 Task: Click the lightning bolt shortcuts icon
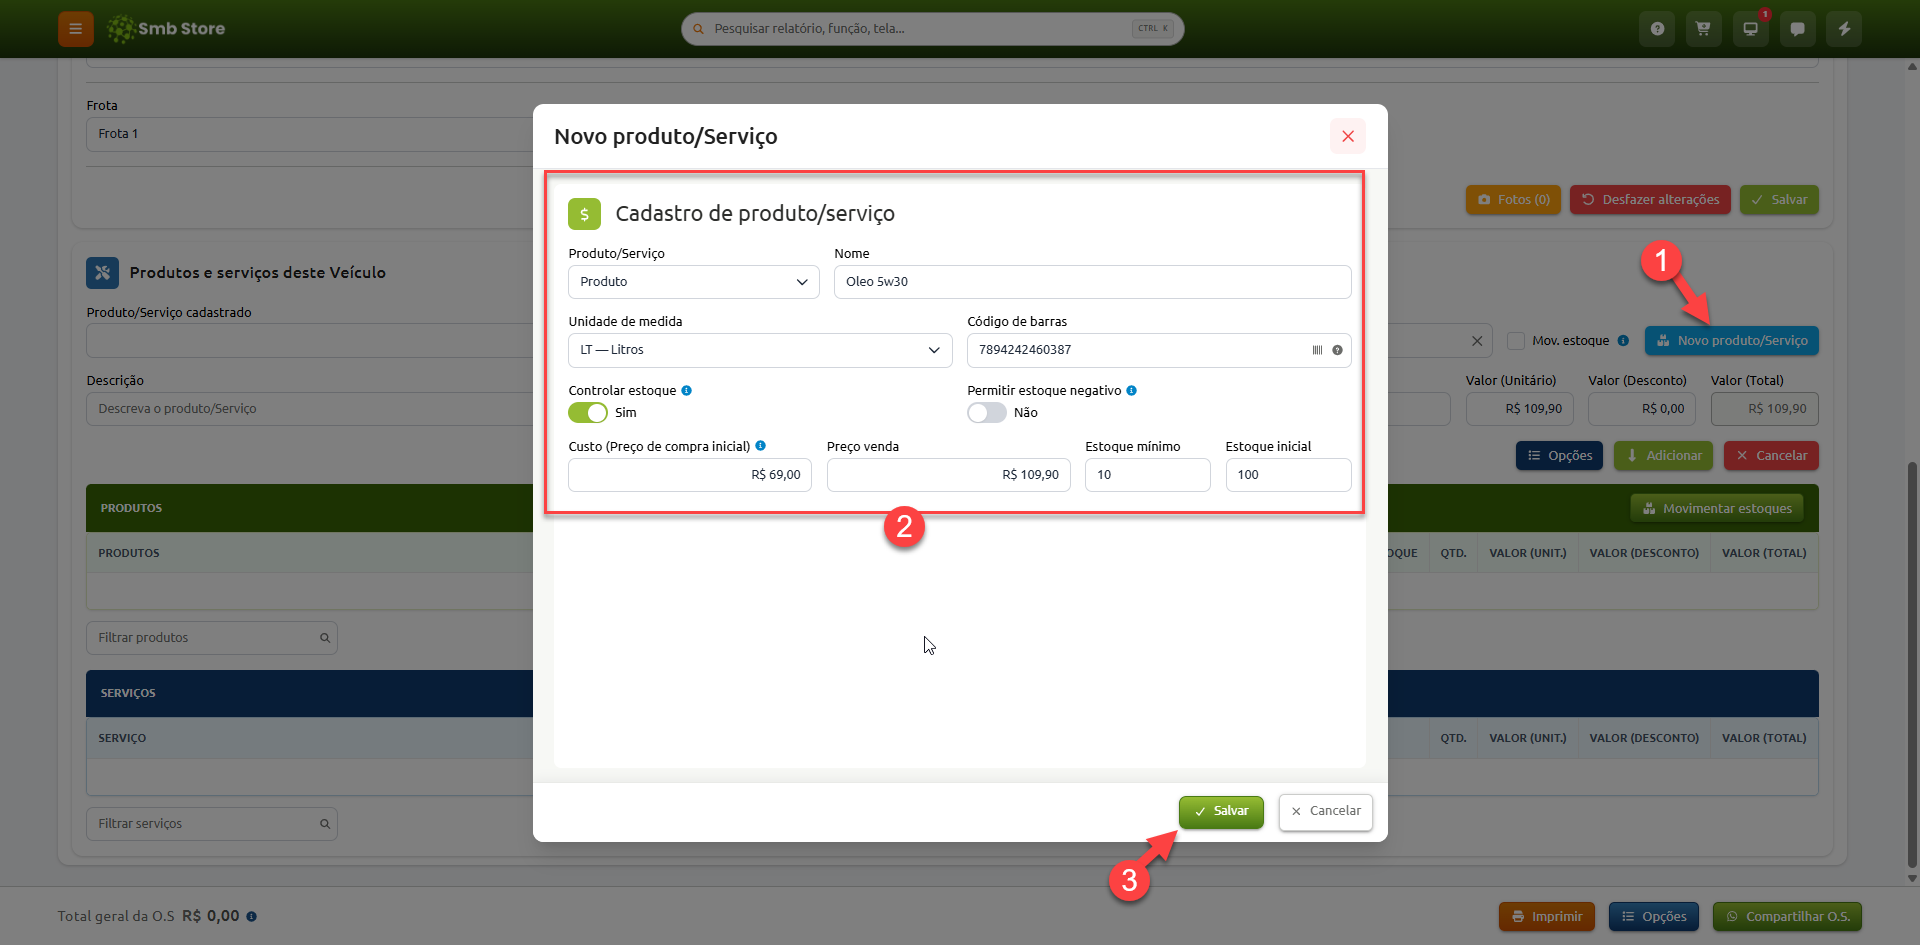(1844, 29)
